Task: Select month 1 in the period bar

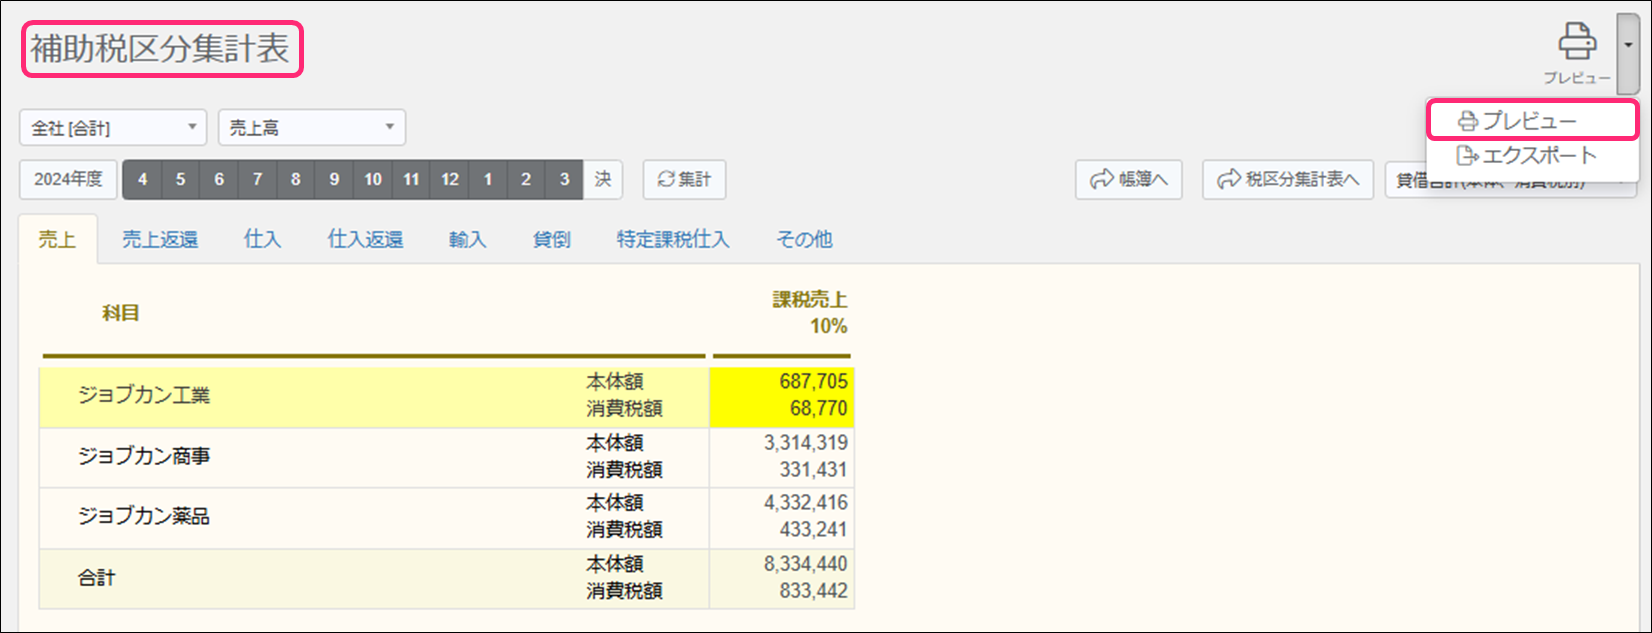Action: pyautogui.click(x=488, y=179)
